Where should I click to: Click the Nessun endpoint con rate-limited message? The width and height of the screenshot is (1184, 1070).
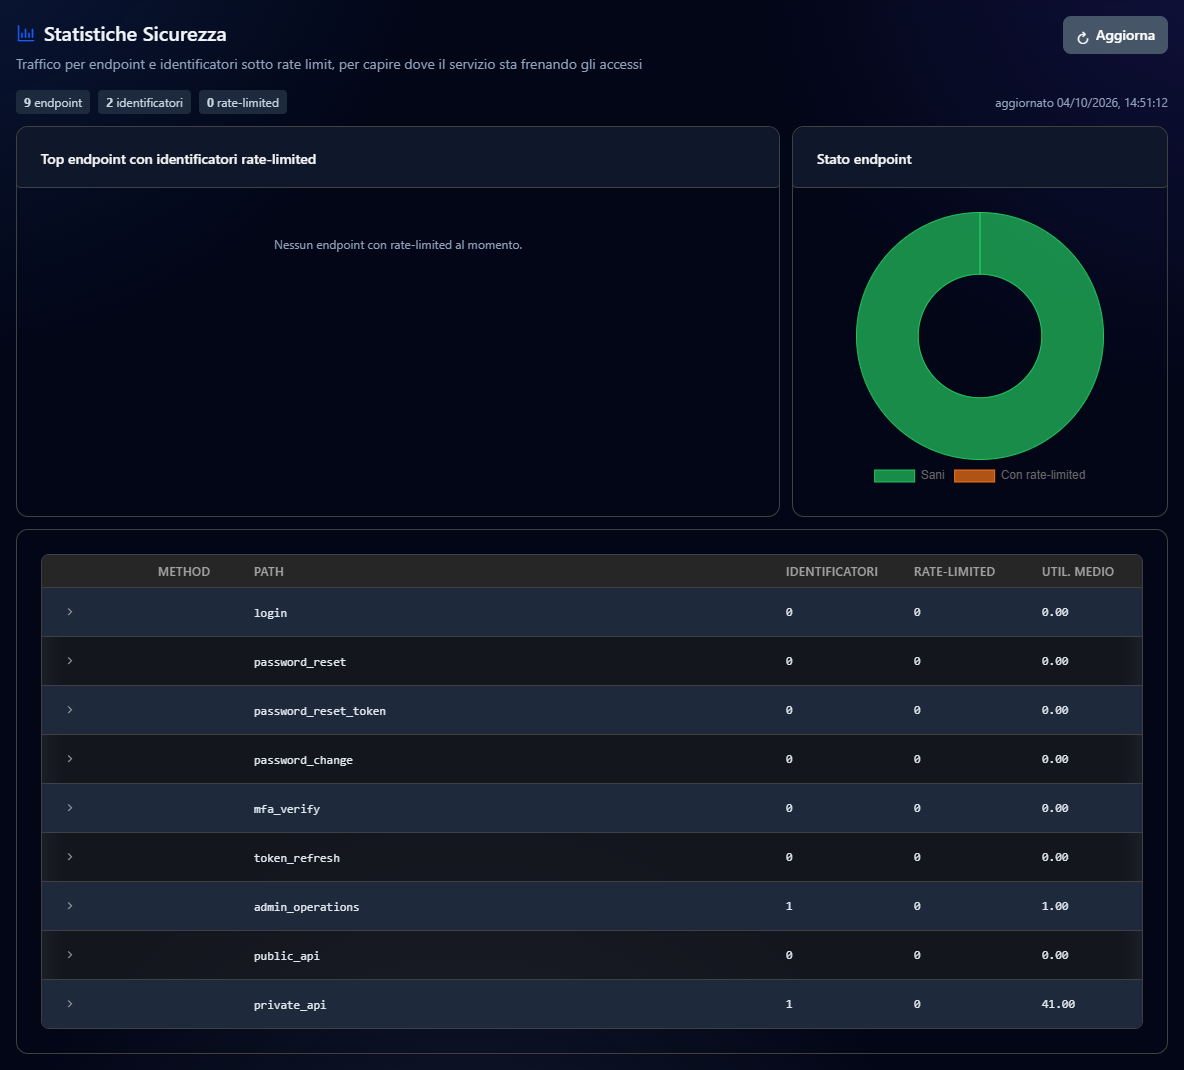point(398,245)
